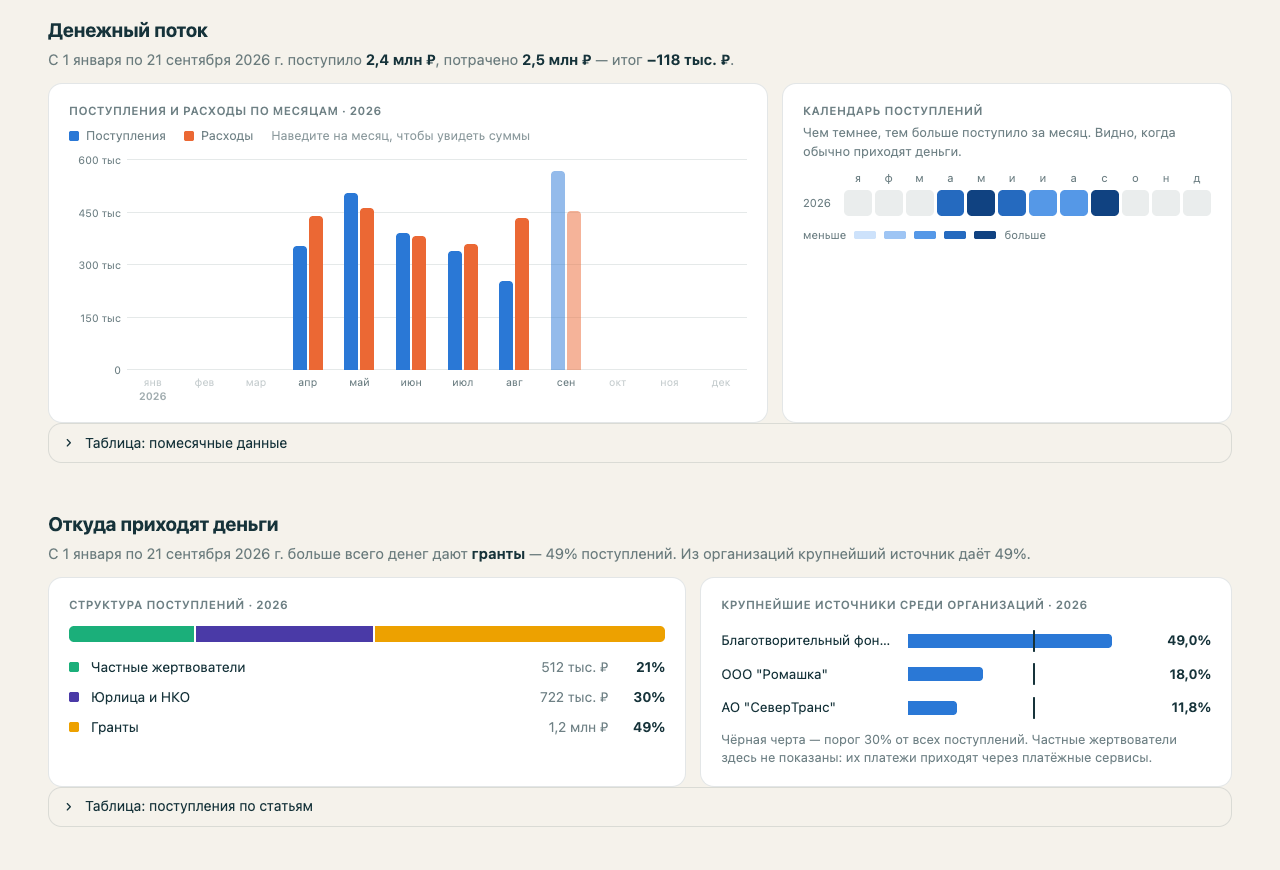Screen dimensions: 1280x870
Task: Click the Откуда приходят деньги heading
Action: 163,524
